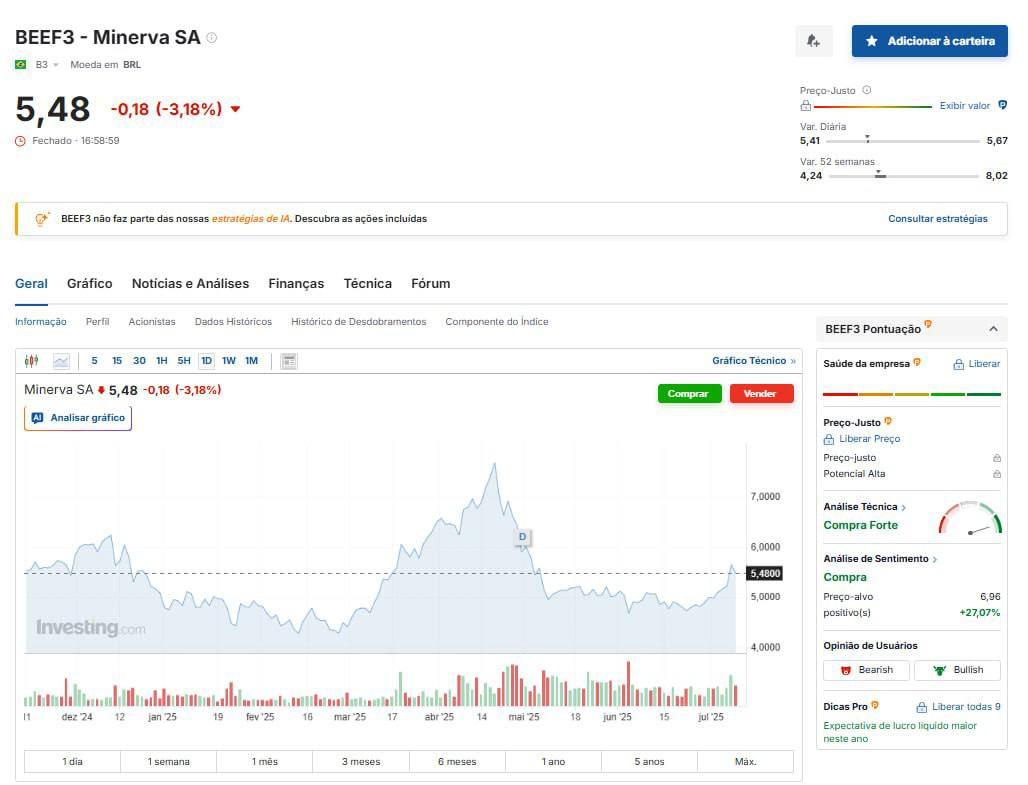Image resolution: width=1028 pixels, height=785 pixels.
Task: Open Histórico de Desdobramentos sub-tab
Action: [x=359, y=321]
